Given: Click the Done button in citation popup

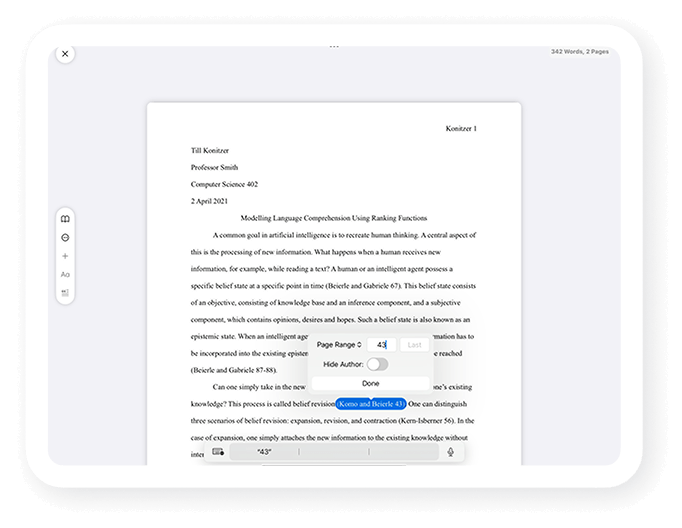Looking at the screenshot, I should pos(371,384).
